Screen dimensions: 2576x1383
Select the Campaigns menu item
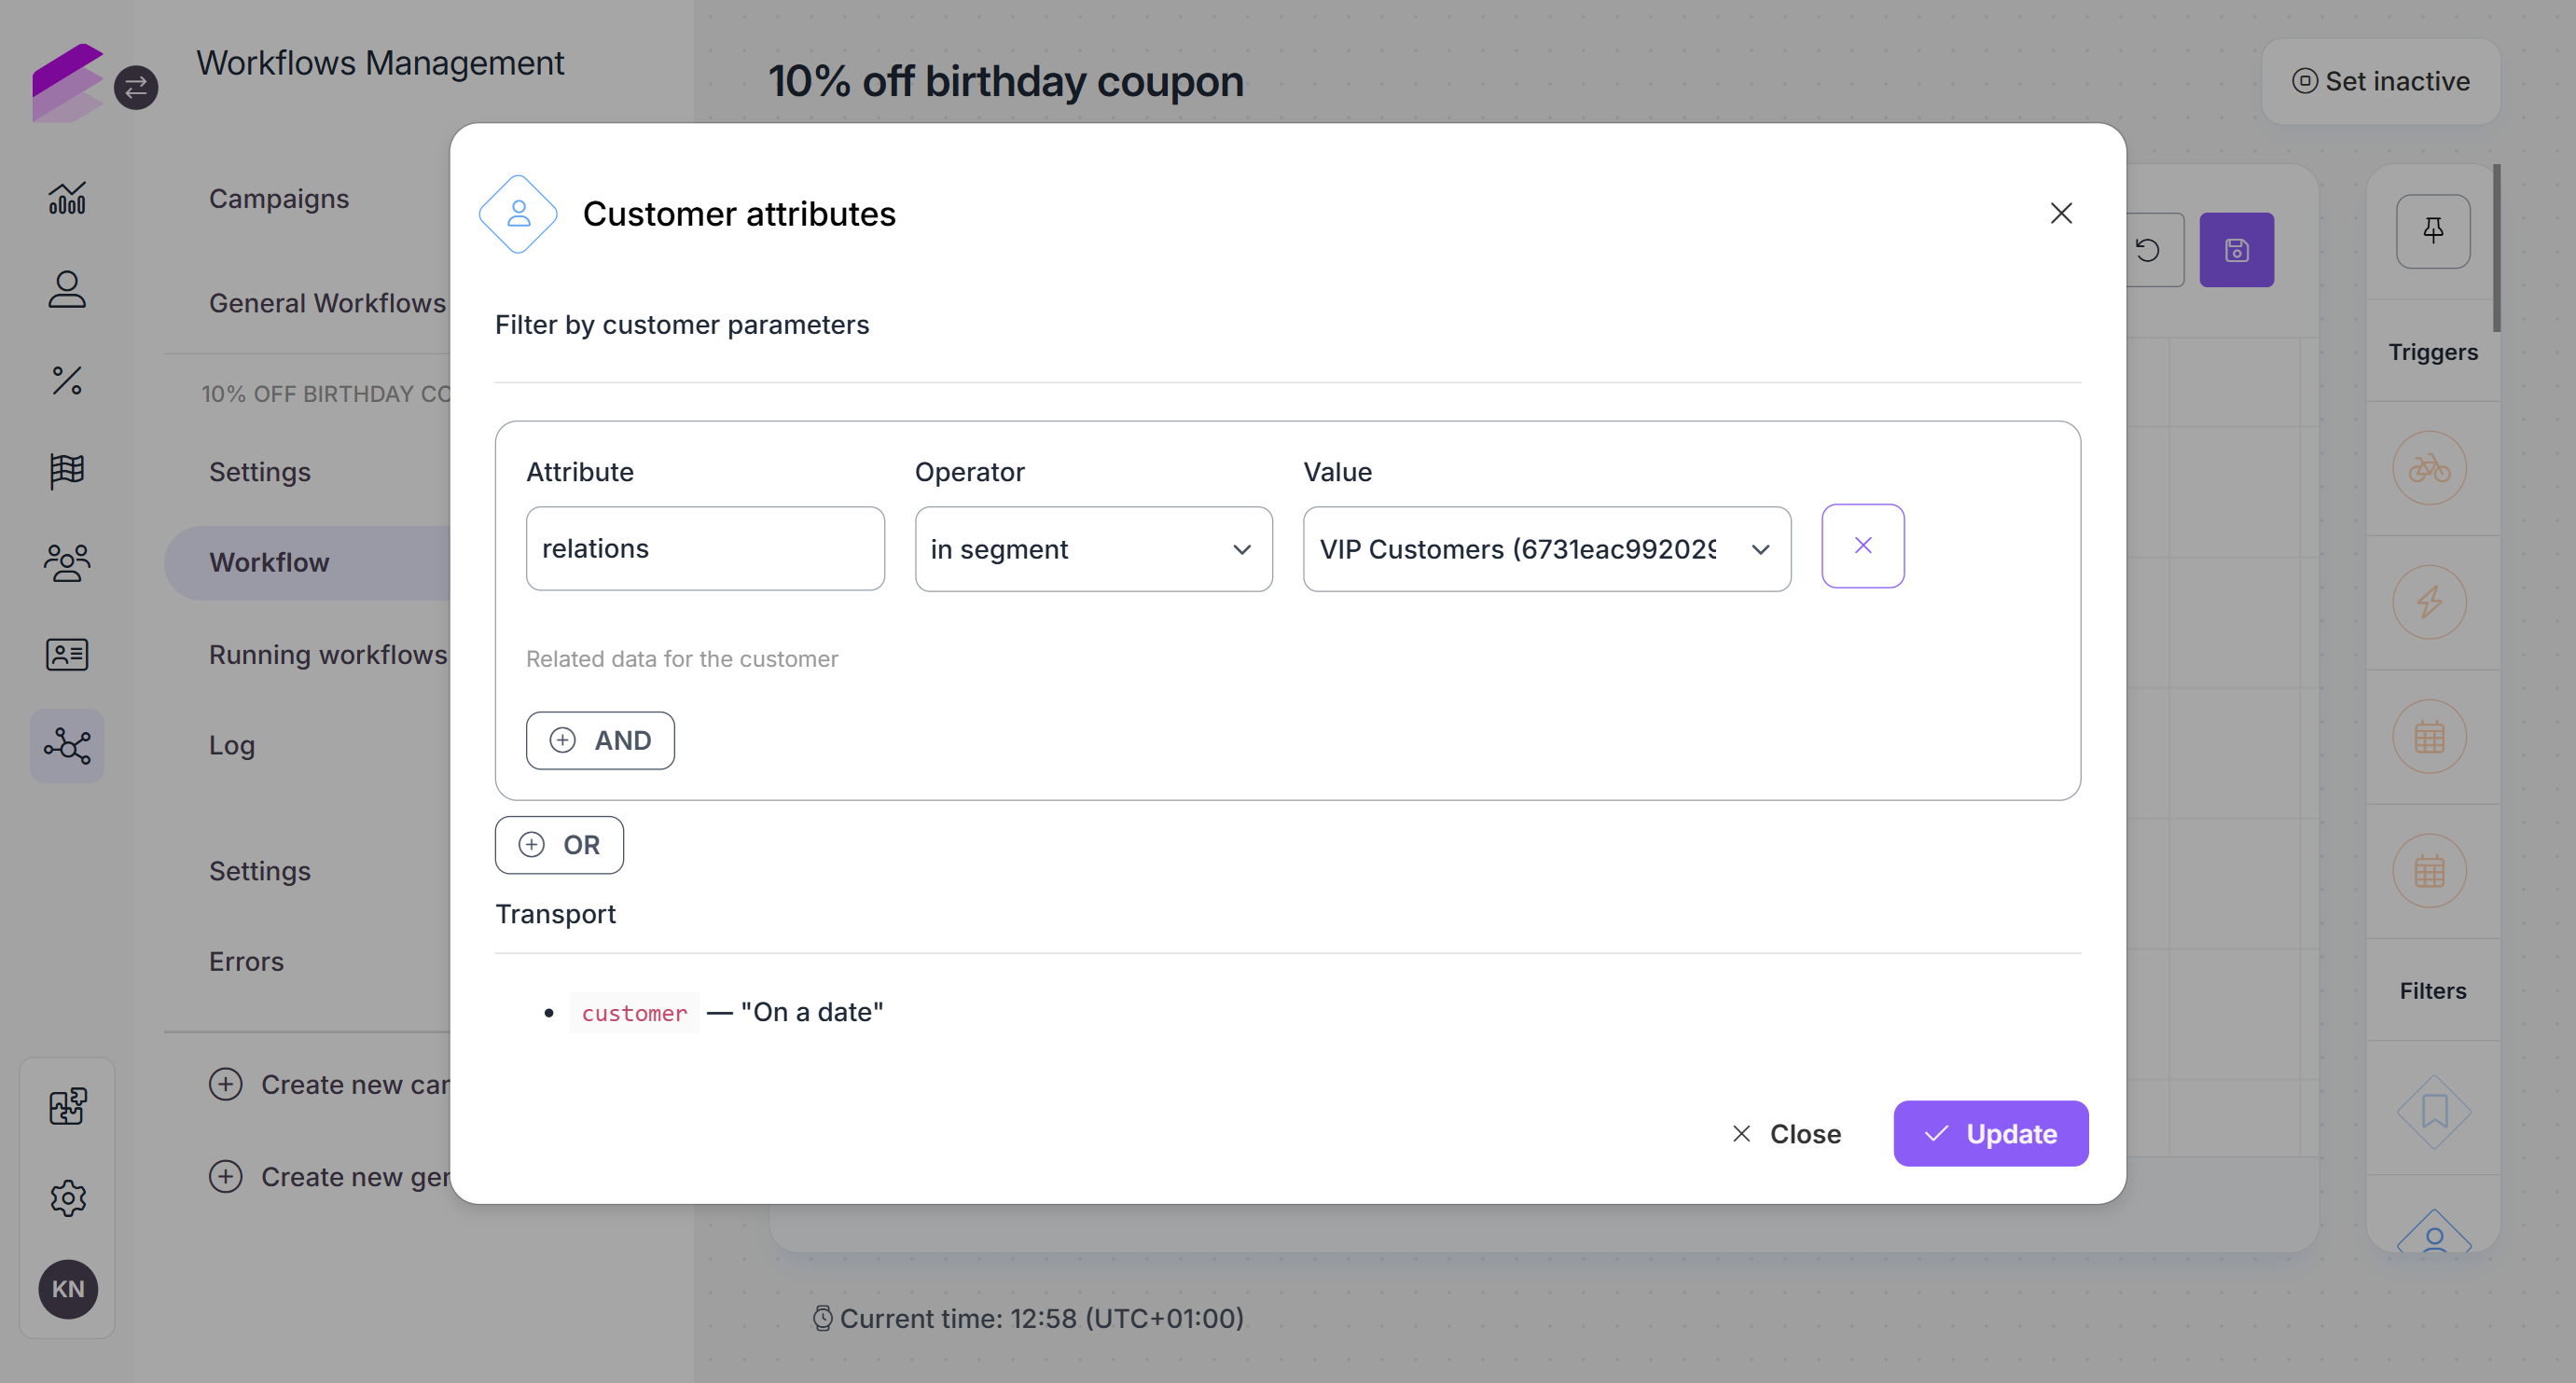tap(279, 198)
